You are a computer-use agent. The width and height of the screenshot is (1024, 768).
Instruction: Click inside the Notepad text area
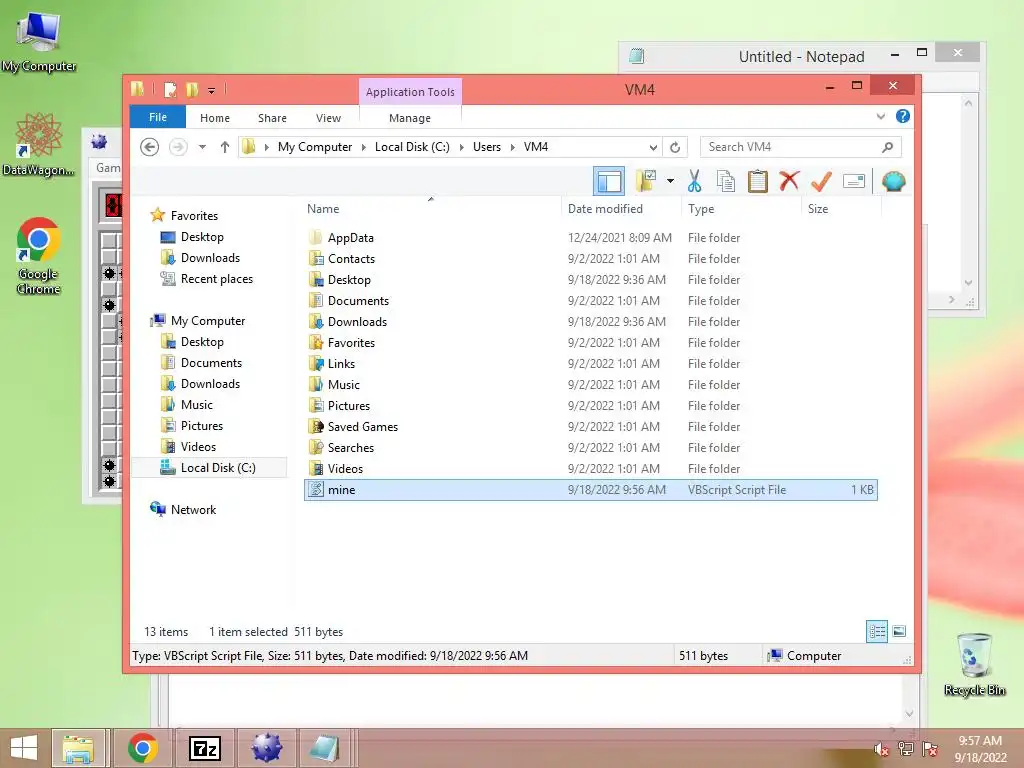click(x=940, y=196)
